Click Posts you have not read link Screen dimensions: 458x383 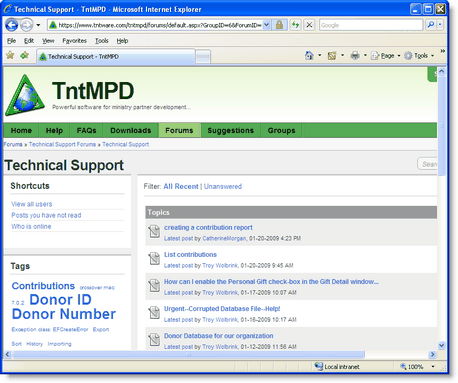coord(46,215)
